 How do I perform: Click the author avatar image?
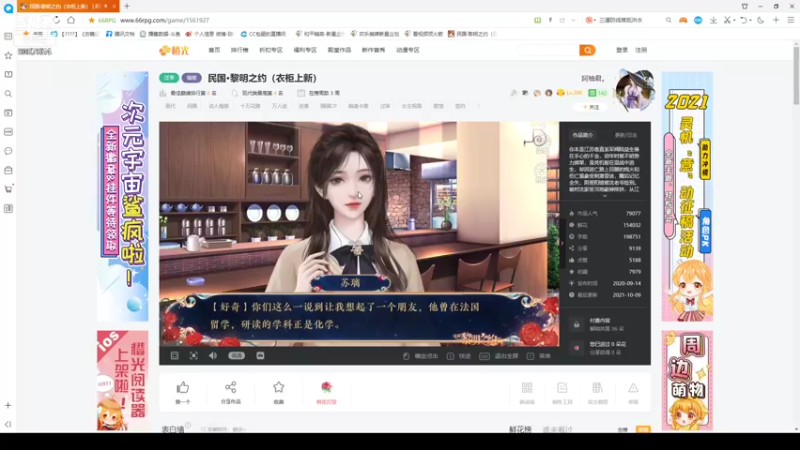coord(635,90)
